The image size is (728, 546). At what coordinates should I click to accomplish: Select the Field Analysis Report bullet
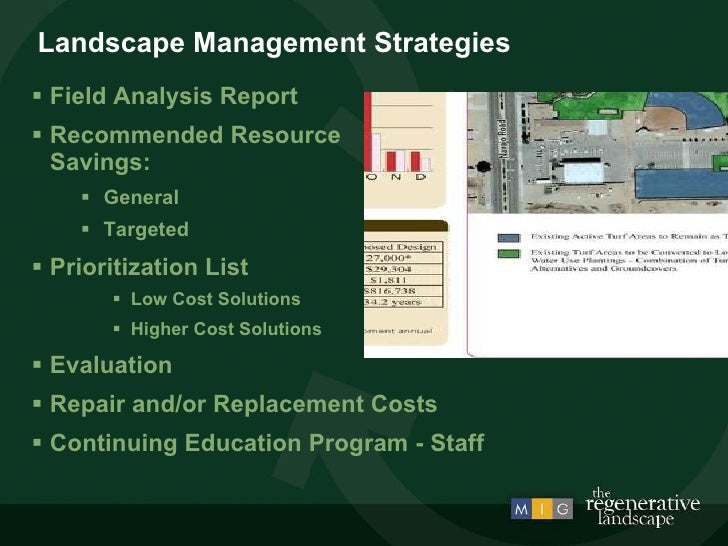pos(174,97)
